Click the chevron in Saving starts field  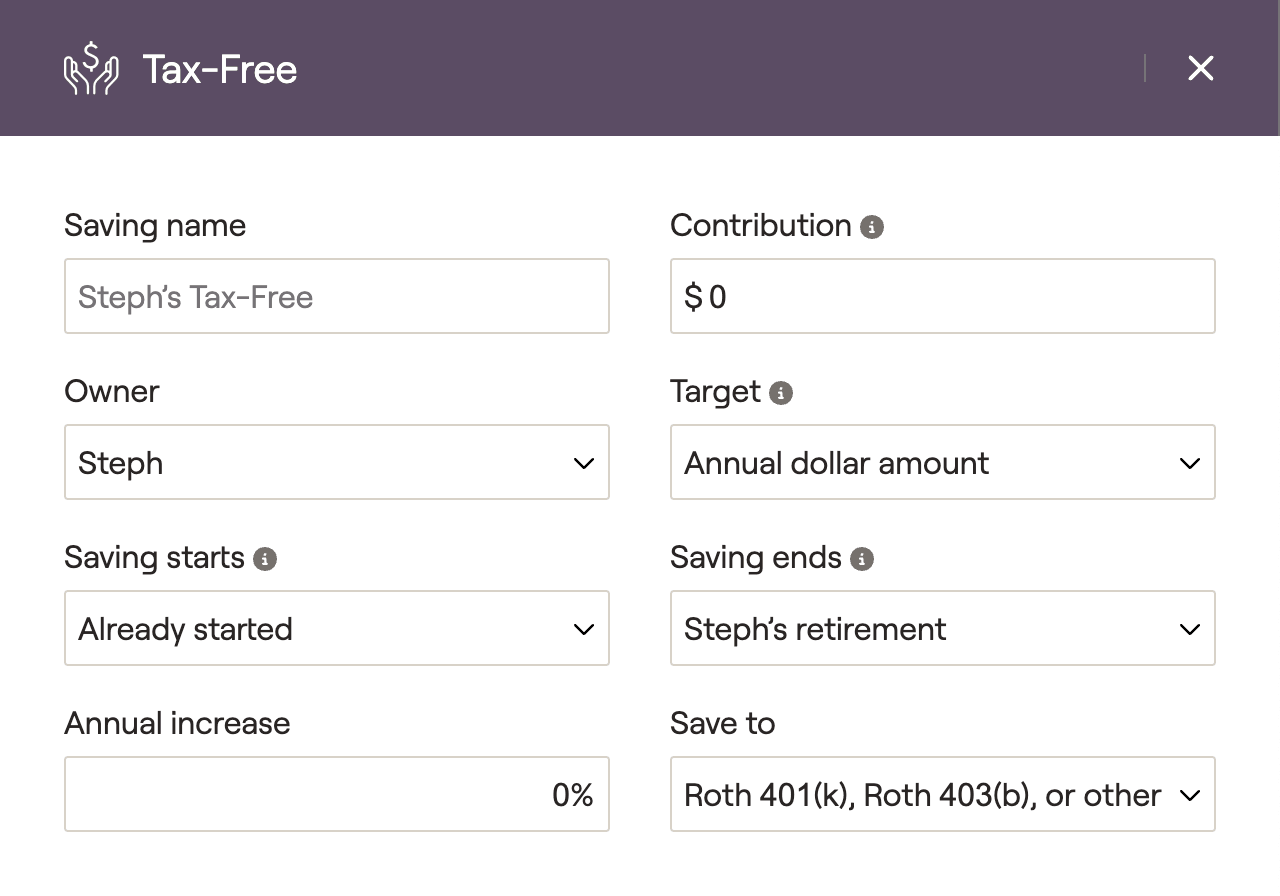584,629
